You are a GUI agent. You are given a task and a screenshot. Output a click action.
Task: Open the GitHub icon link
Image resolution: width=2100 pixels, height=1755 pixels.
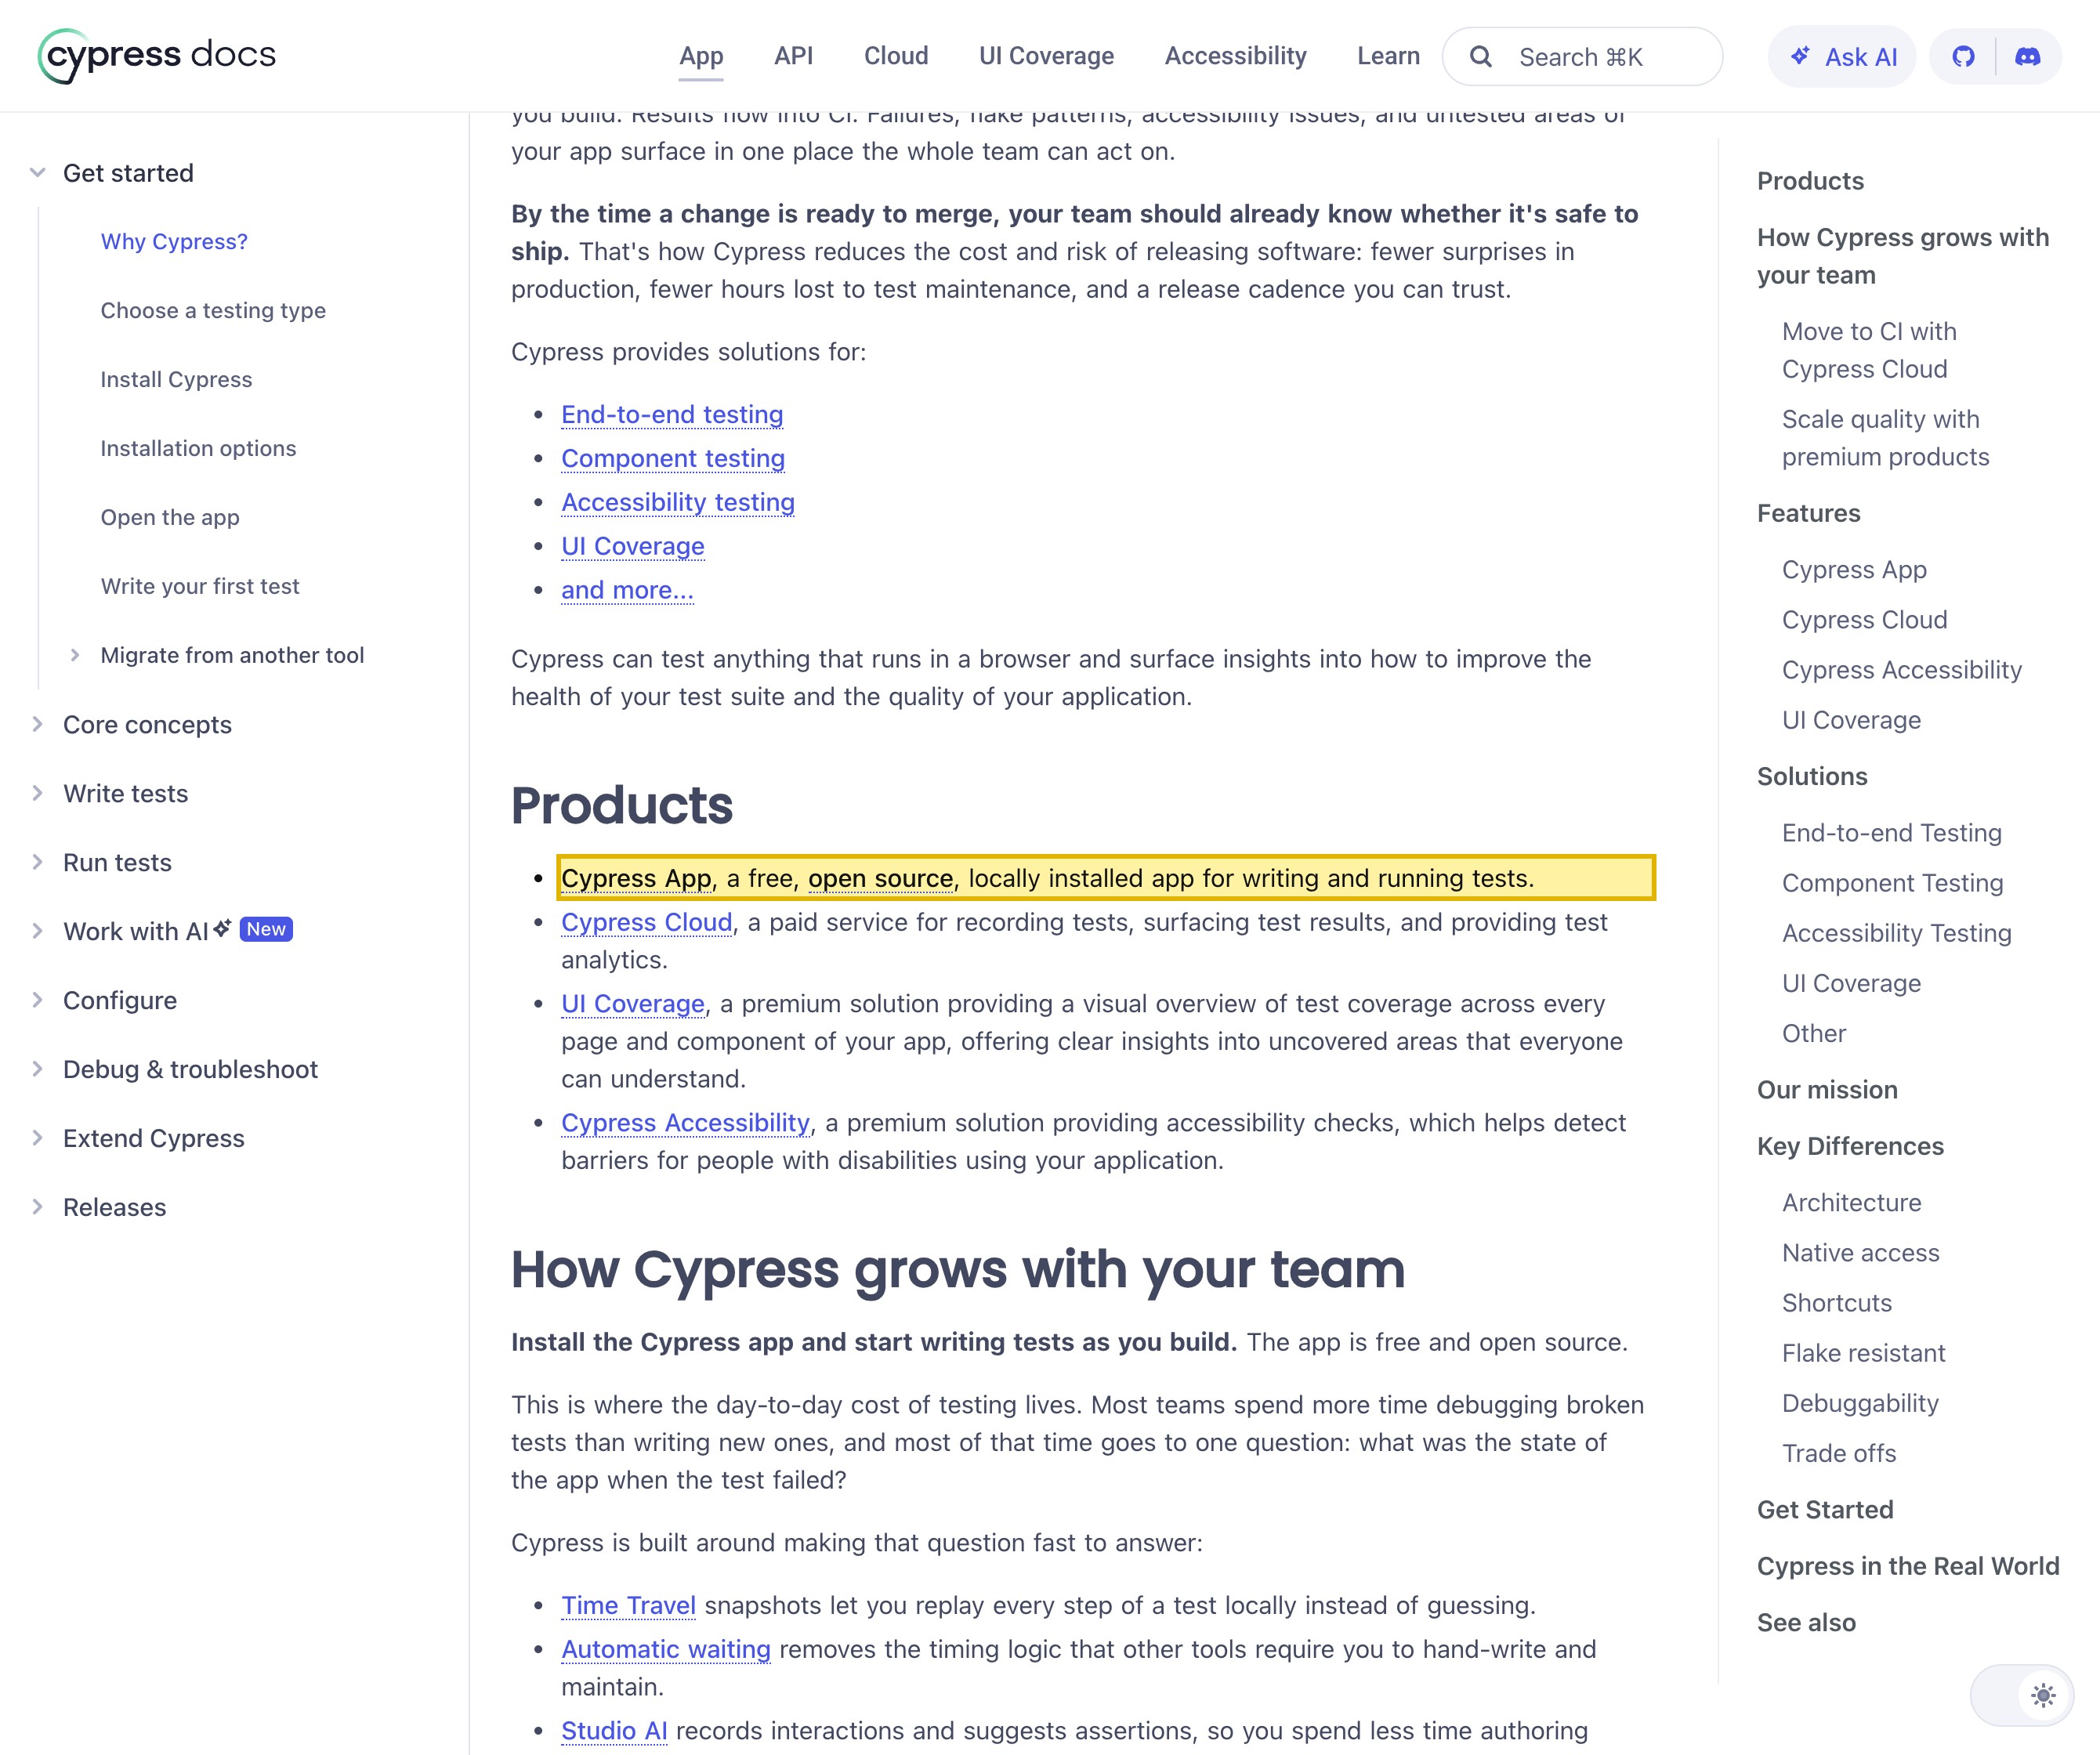point(1963,57)
